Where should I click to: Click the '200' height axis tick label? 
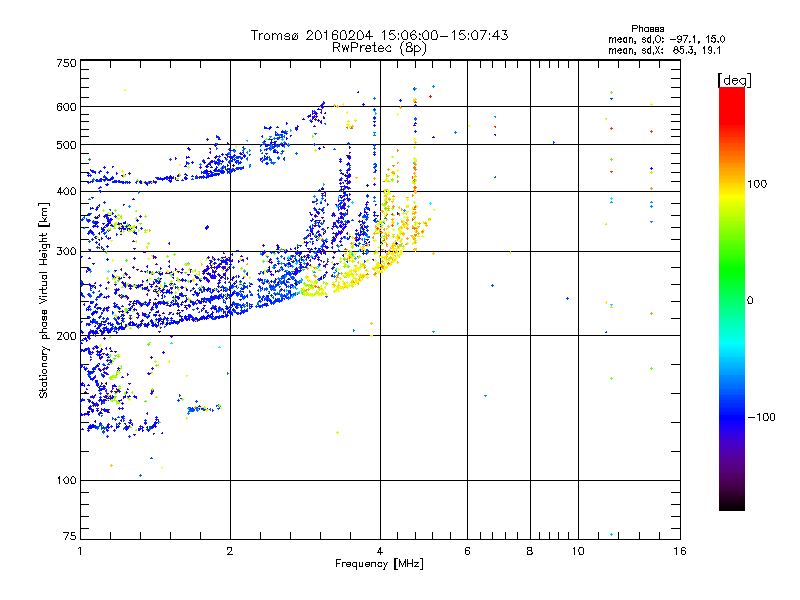click(66, 336)
